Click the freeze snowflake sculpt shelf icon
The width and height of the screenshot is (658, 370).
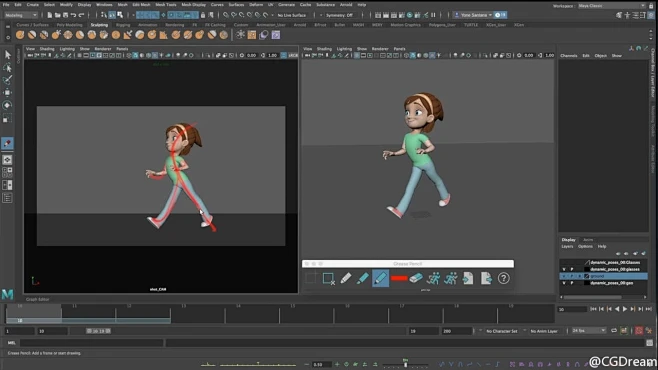pyautogui.click(x=240, y=35)
